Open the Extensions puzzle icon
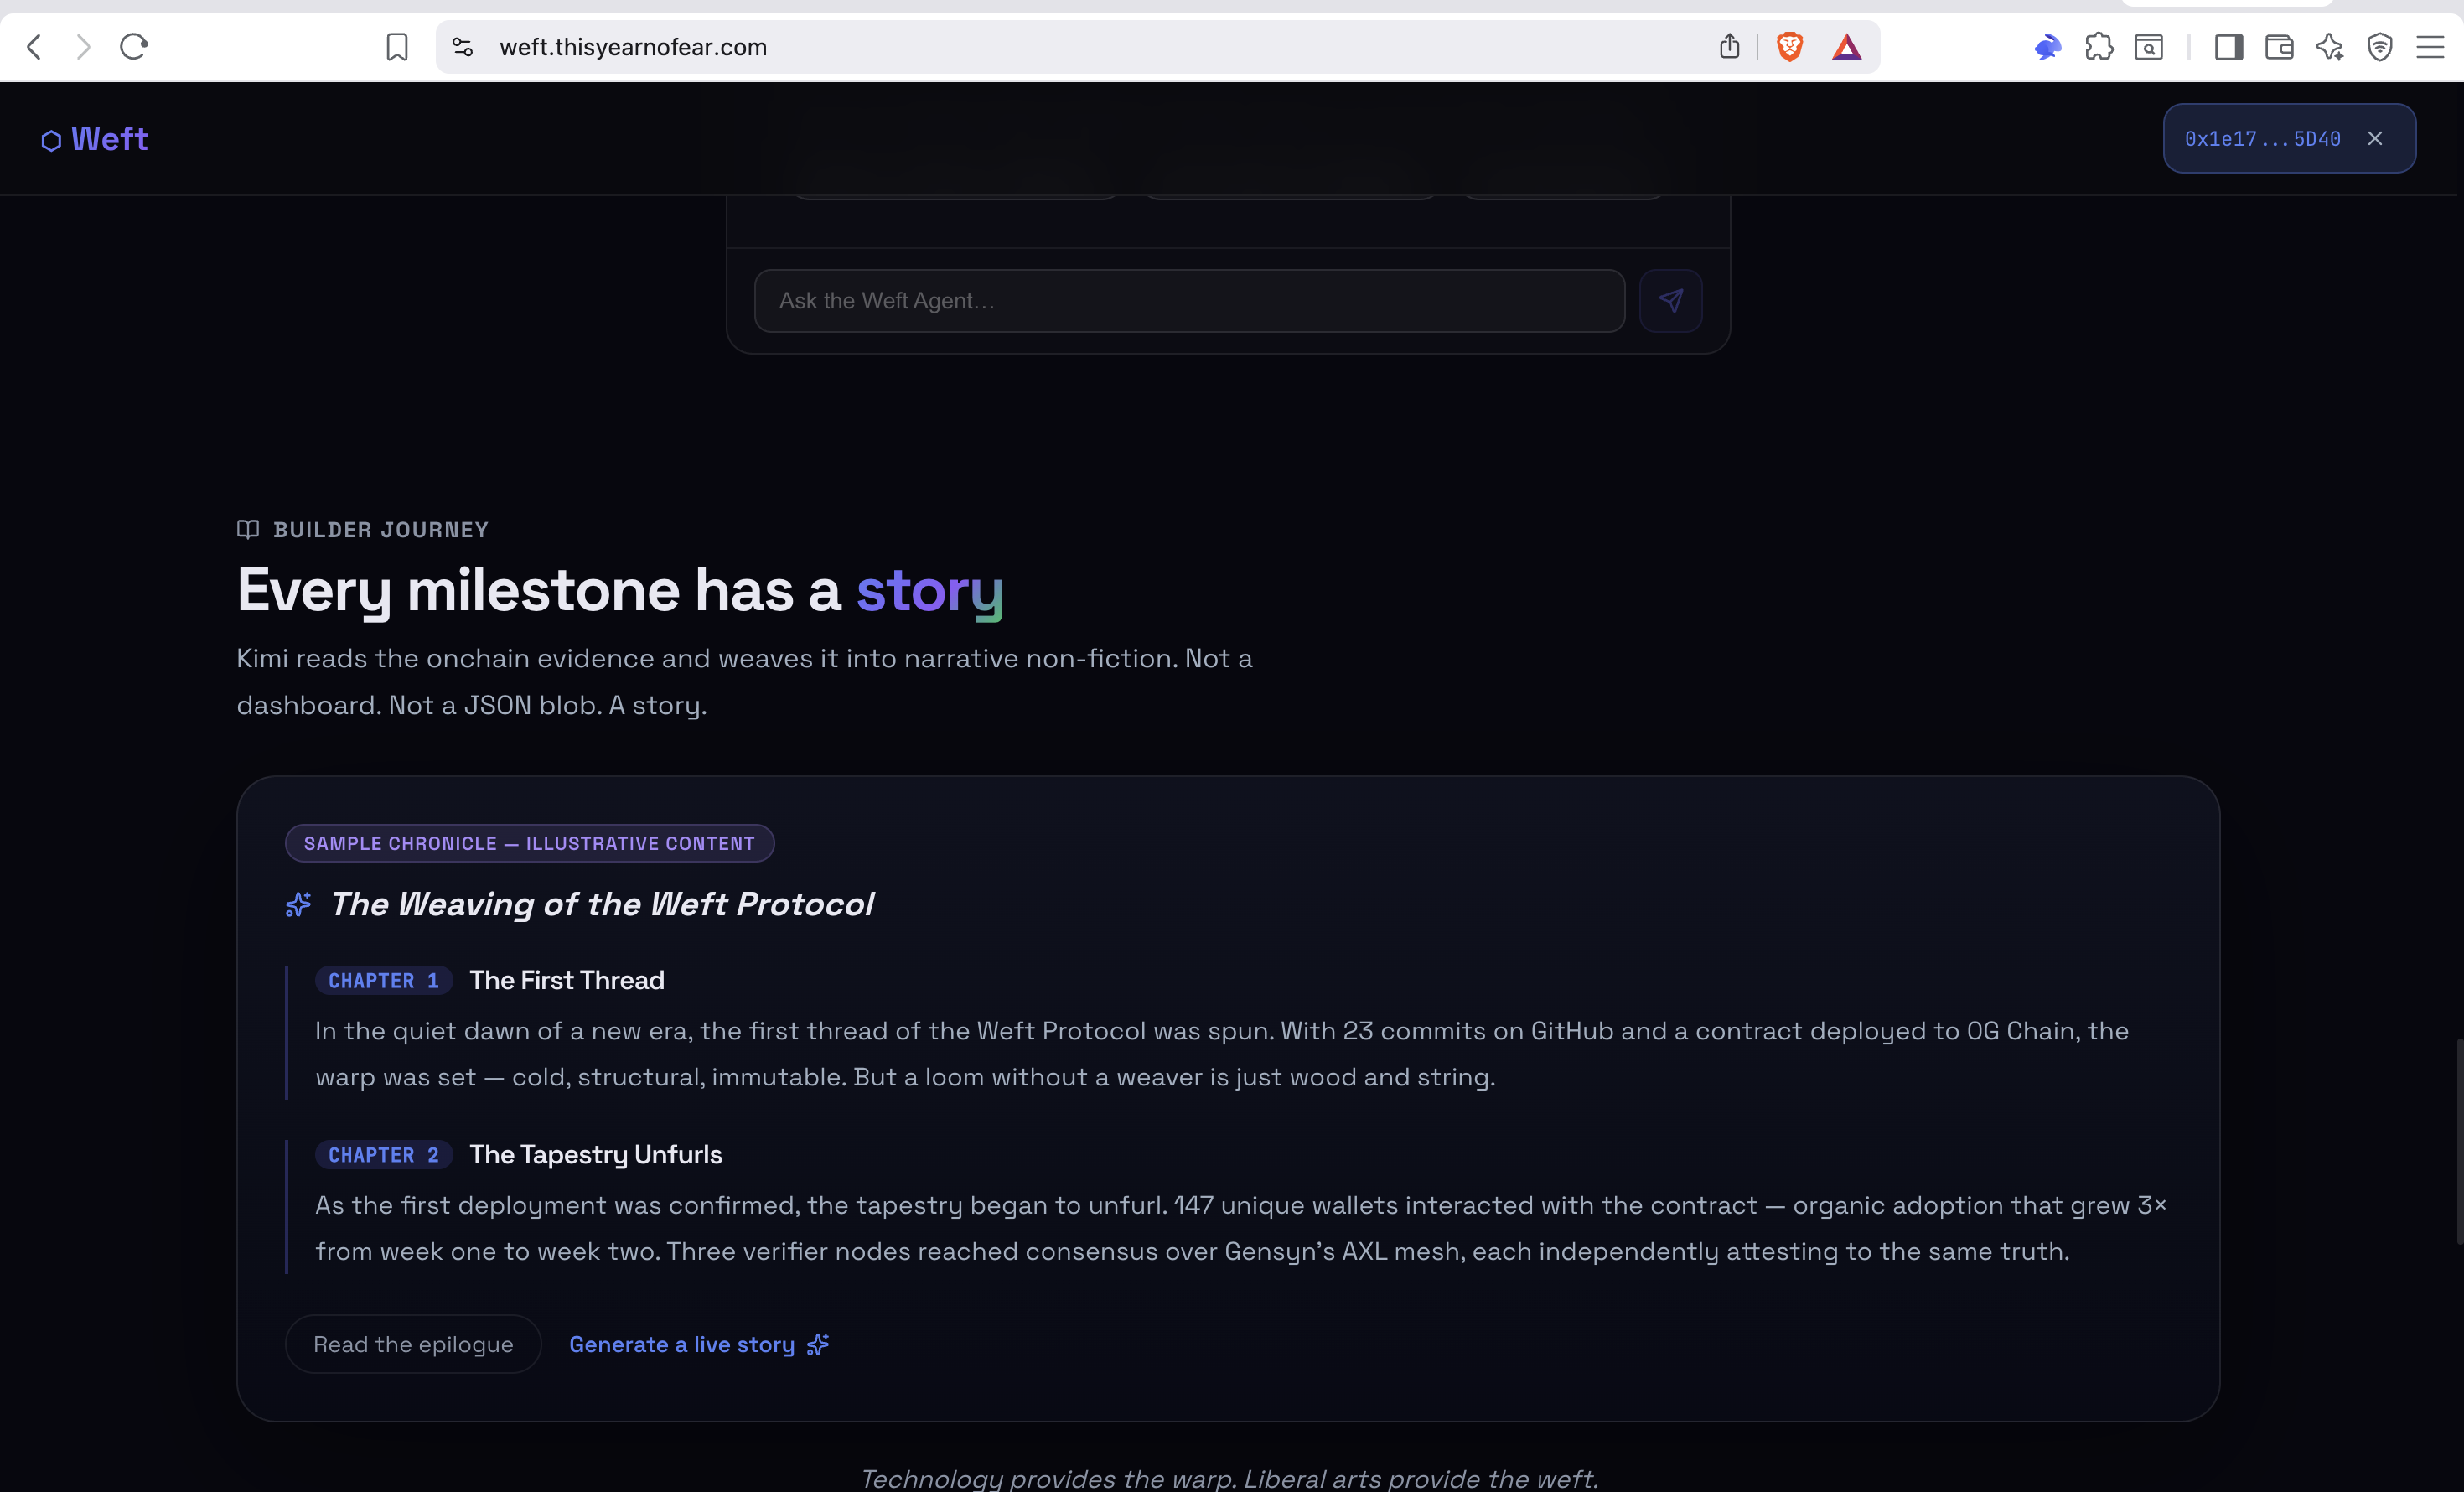This screenshot has width=2464, height=1492. (x=2099, y=47)
